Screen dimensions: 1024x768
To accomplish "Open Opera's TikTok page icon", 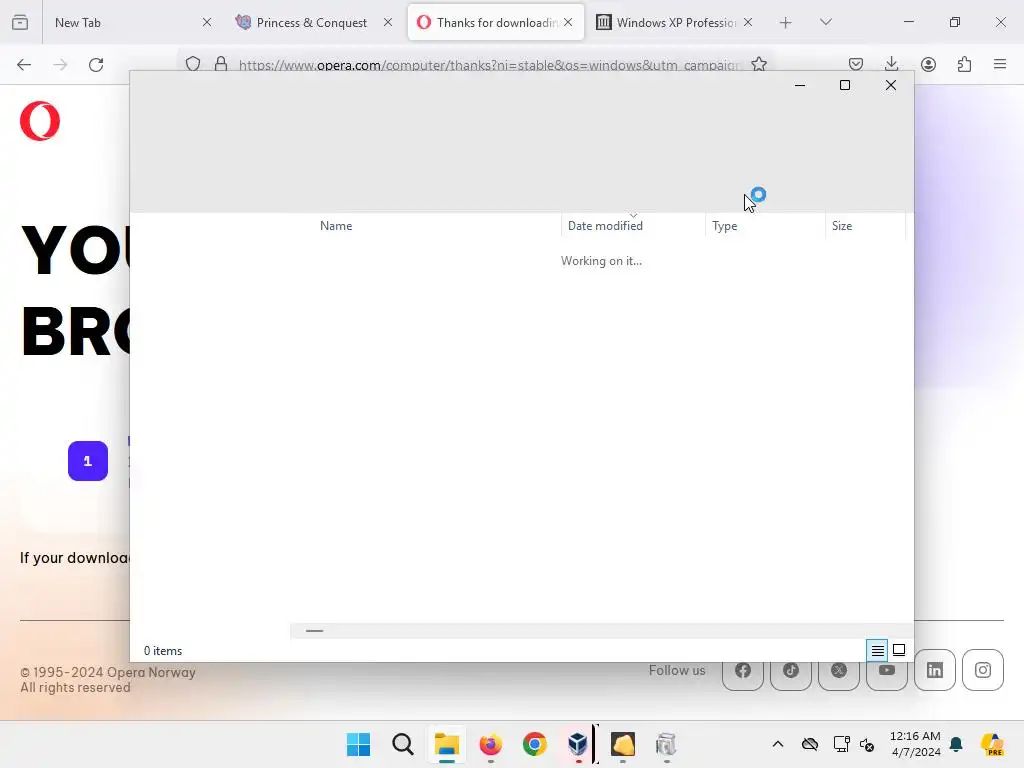I will coord(791,671).
